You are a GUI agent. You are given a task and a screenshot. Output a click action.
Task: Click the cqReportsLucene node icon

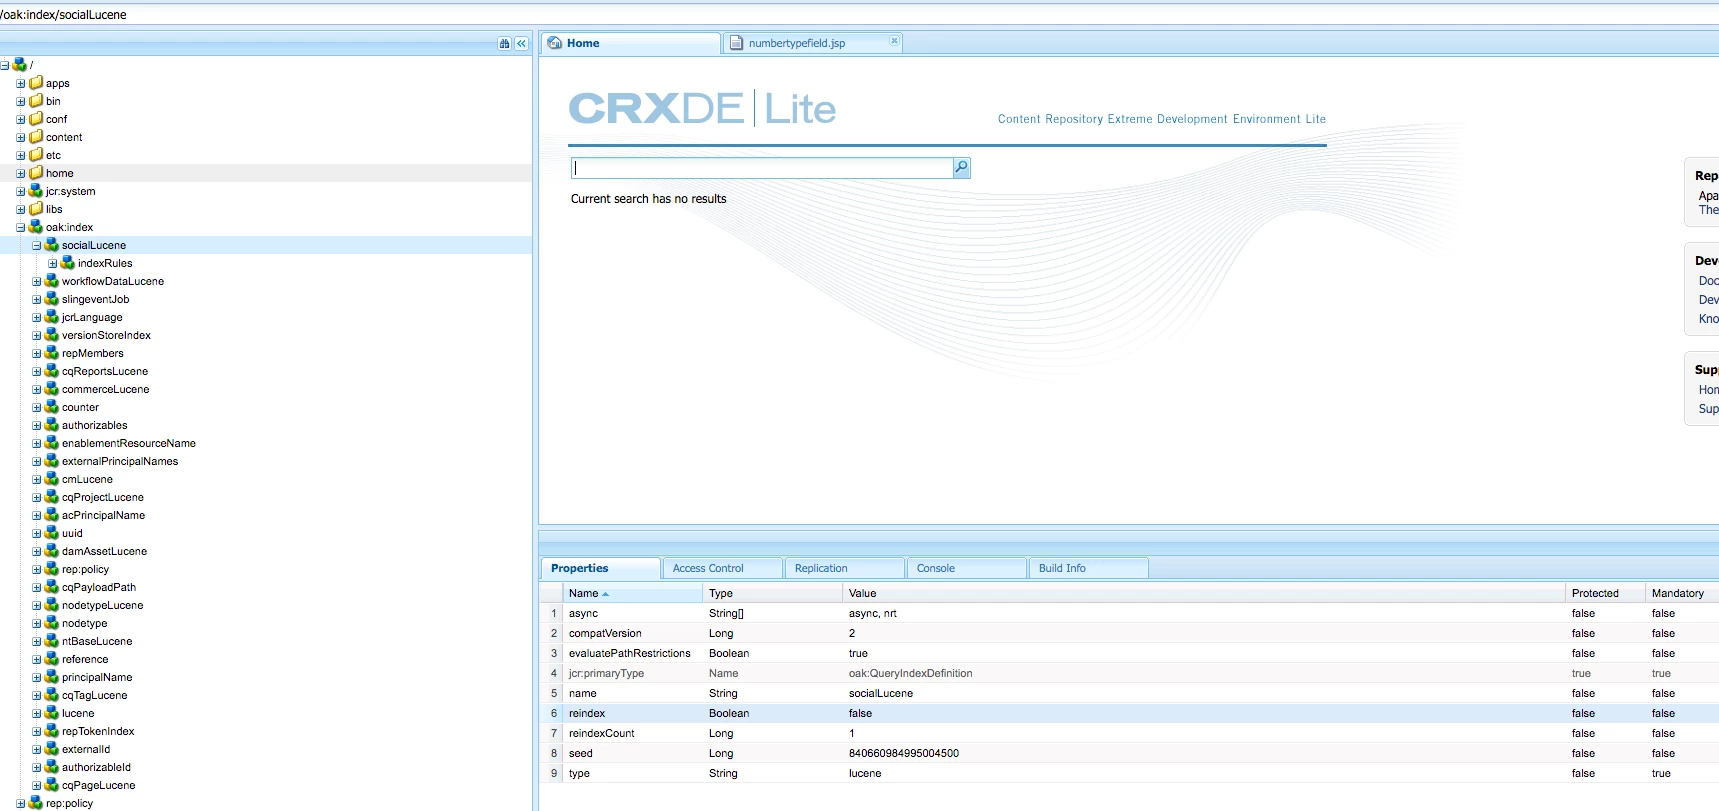pos(52,371)
